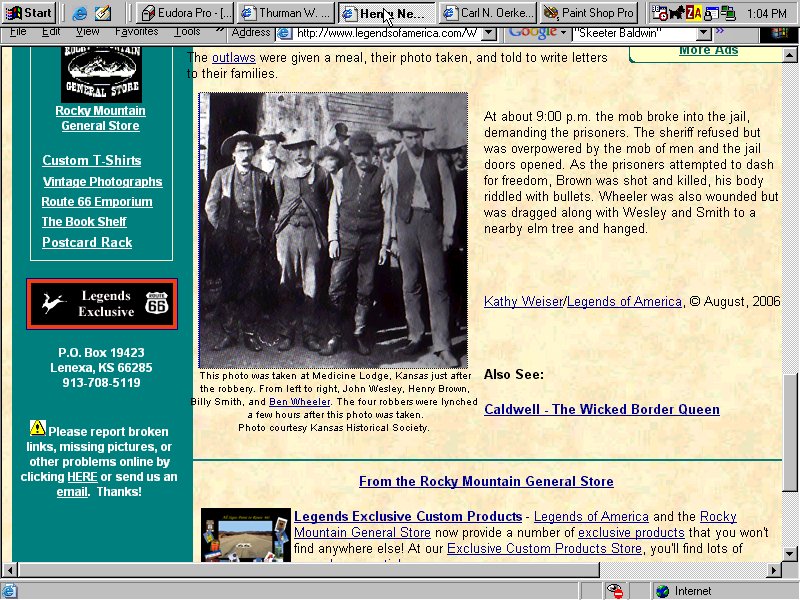The image size is (800, 600).
Task: Open the Google toolbar logo menu
Action: (538, 32)
